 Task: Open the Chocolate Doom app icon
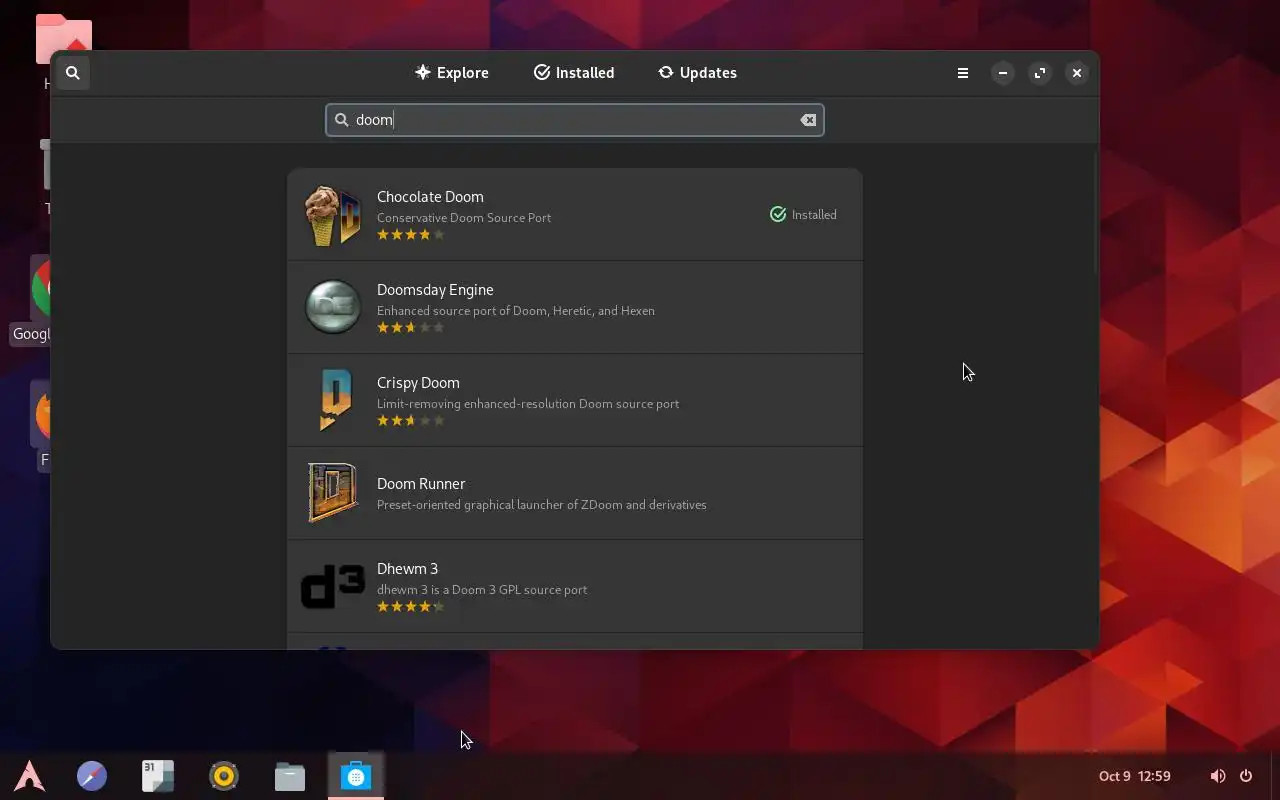332,215
